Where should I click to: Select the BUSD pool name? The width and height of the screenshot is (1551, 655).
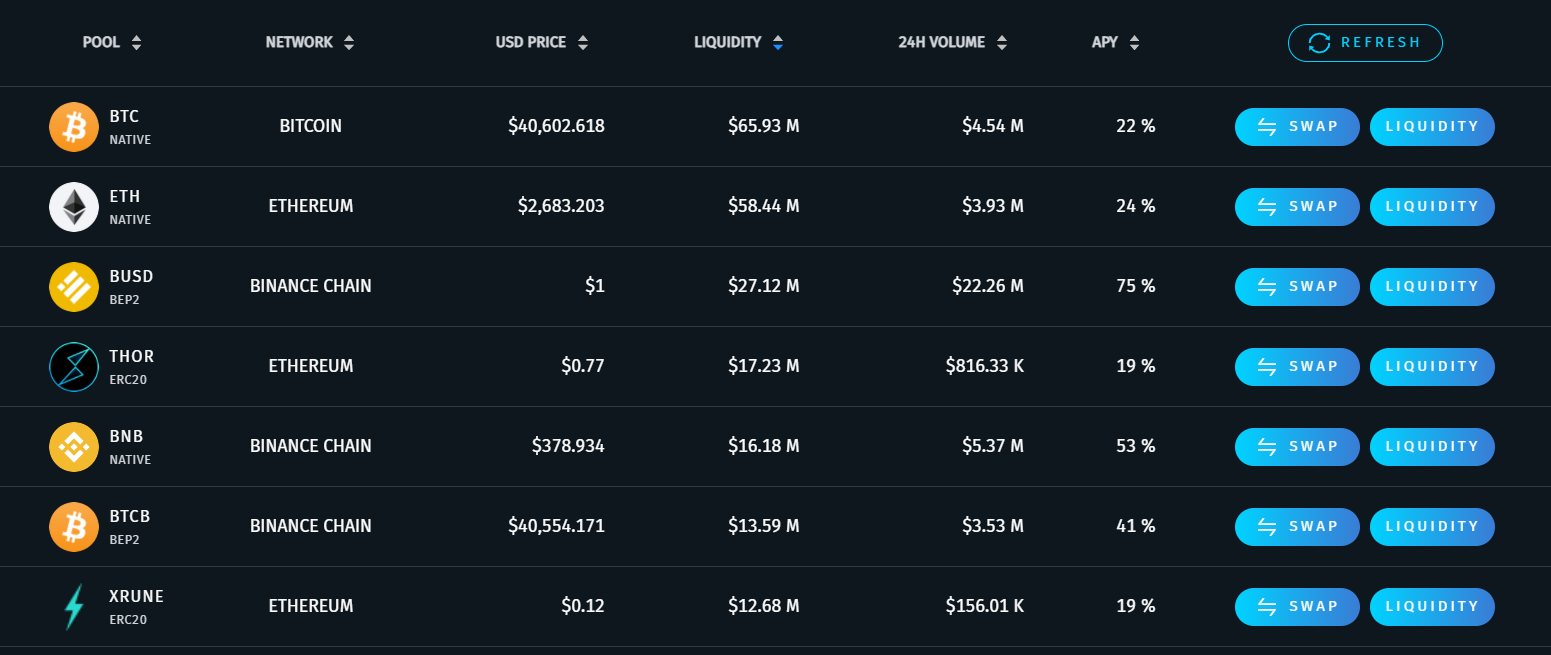[x=131, y=277]
